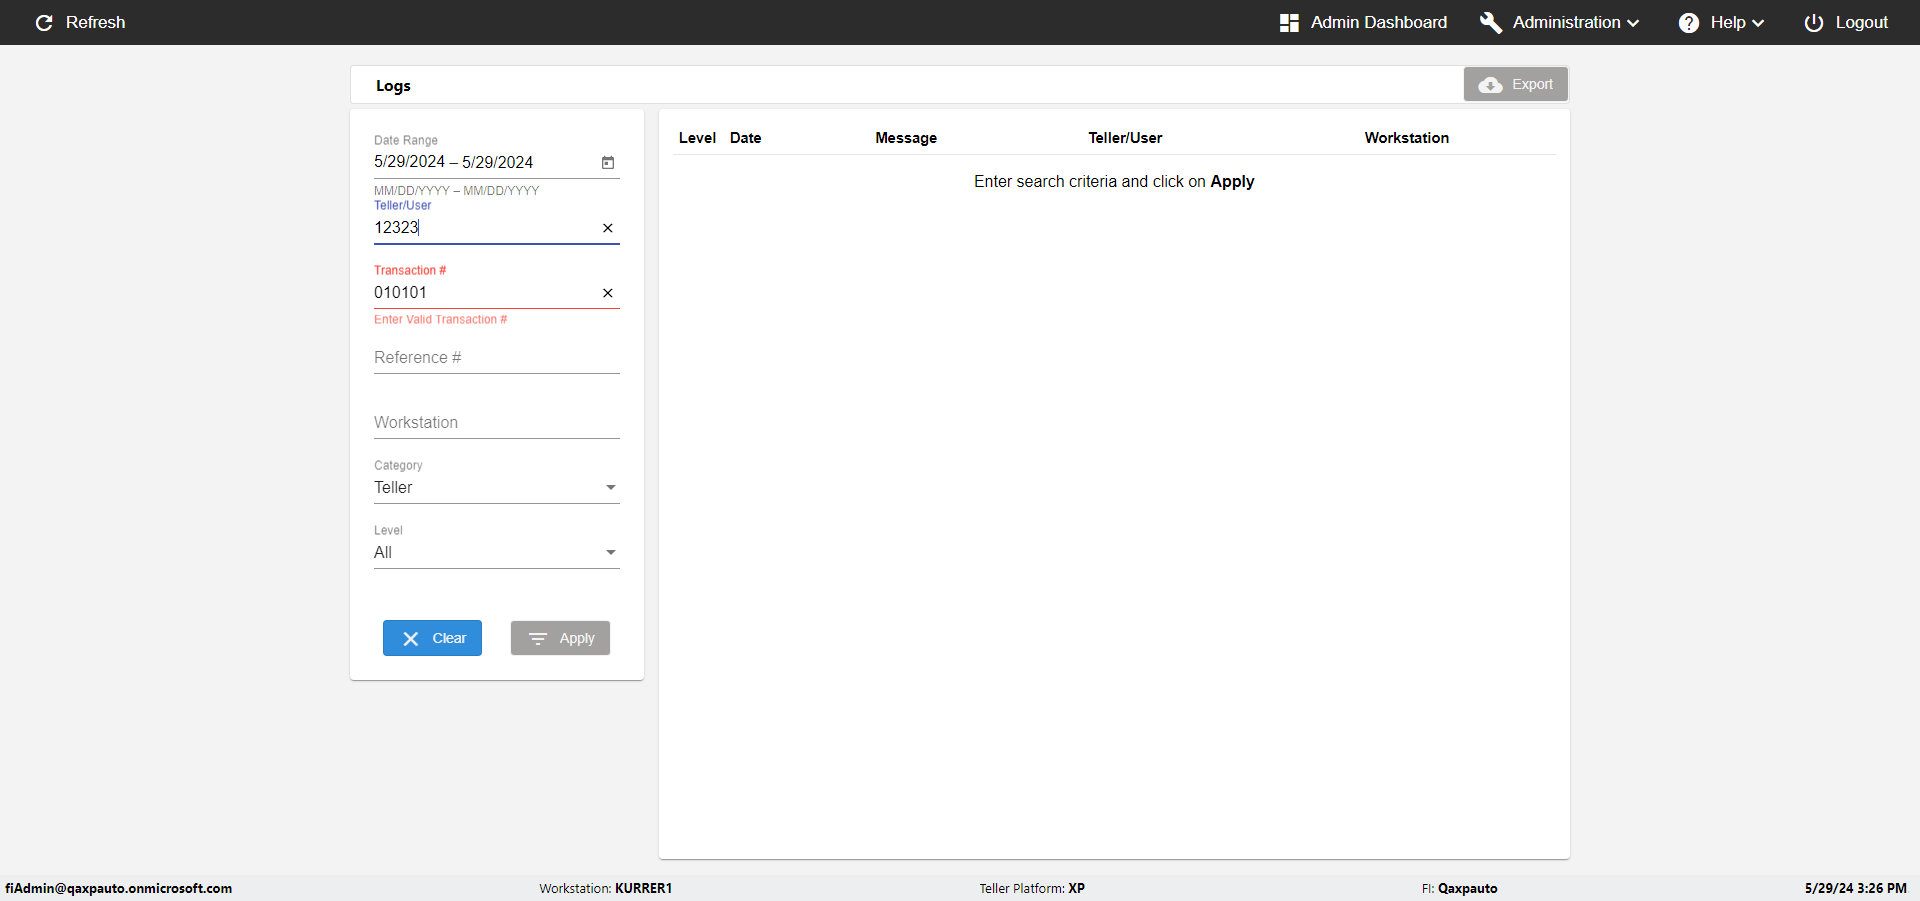1920x901 pixels.
Task: Expand the Help menu chevron
Action: click(x=1758, y=23)
